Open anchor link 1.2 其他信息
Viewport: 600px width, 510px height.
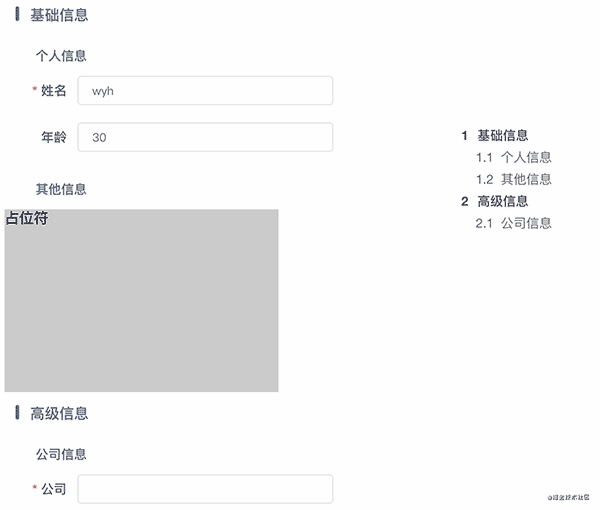coord(514,179)
